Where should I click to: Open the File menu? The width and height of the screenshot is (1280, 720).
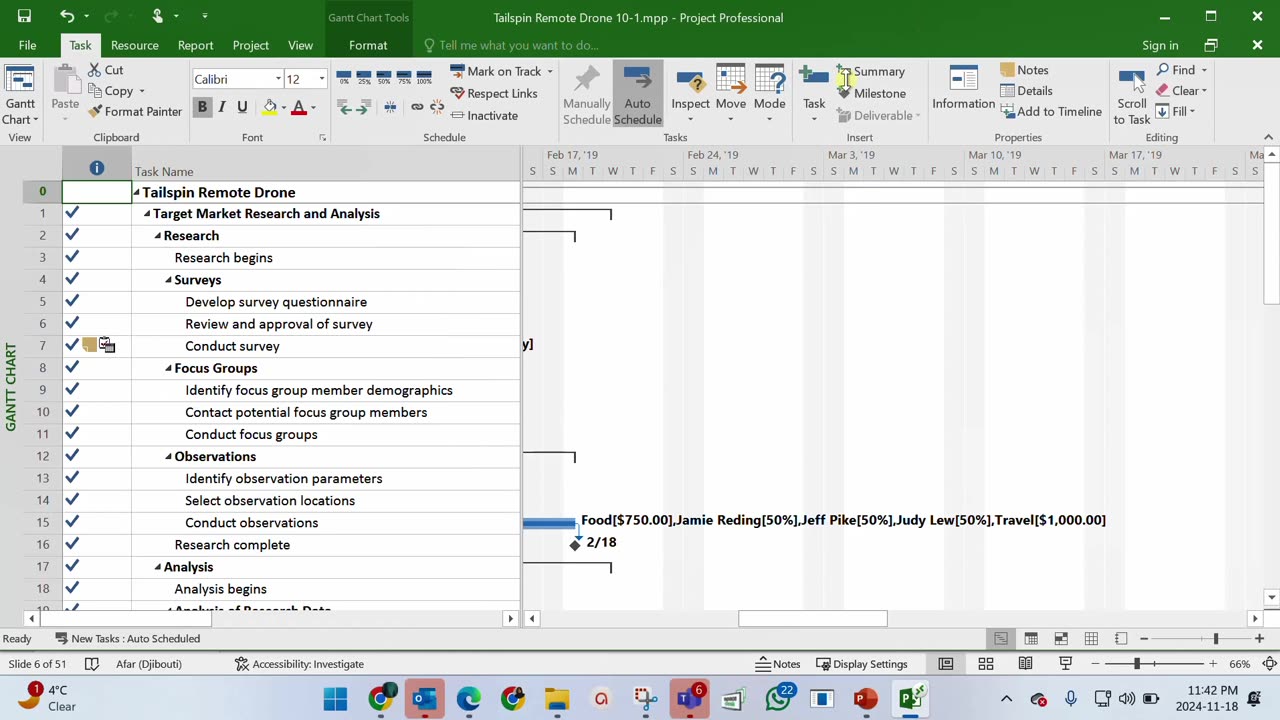click(x=27, y=45)
